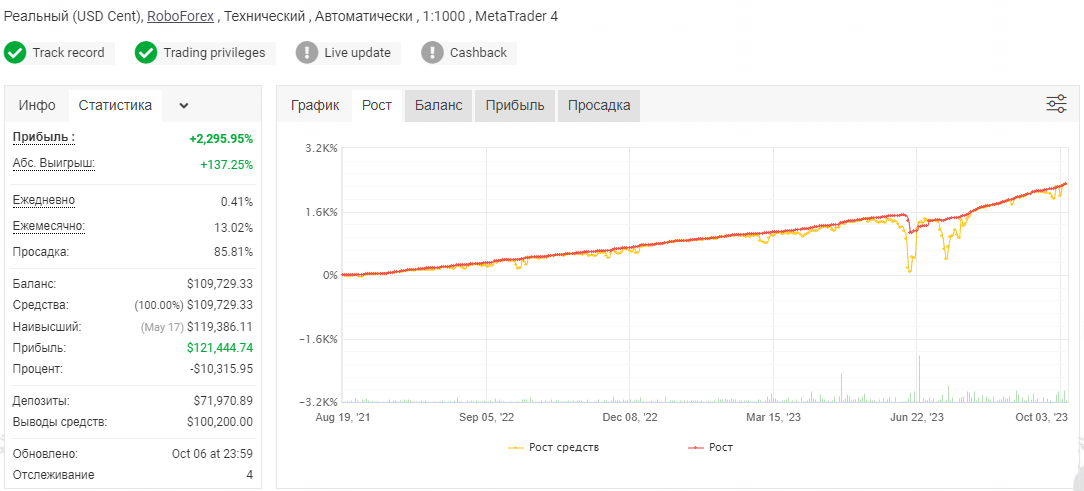Viewport: 1084px width, 491px height.
Task: Show the Просадка chart tab
Action: [599, 106]
